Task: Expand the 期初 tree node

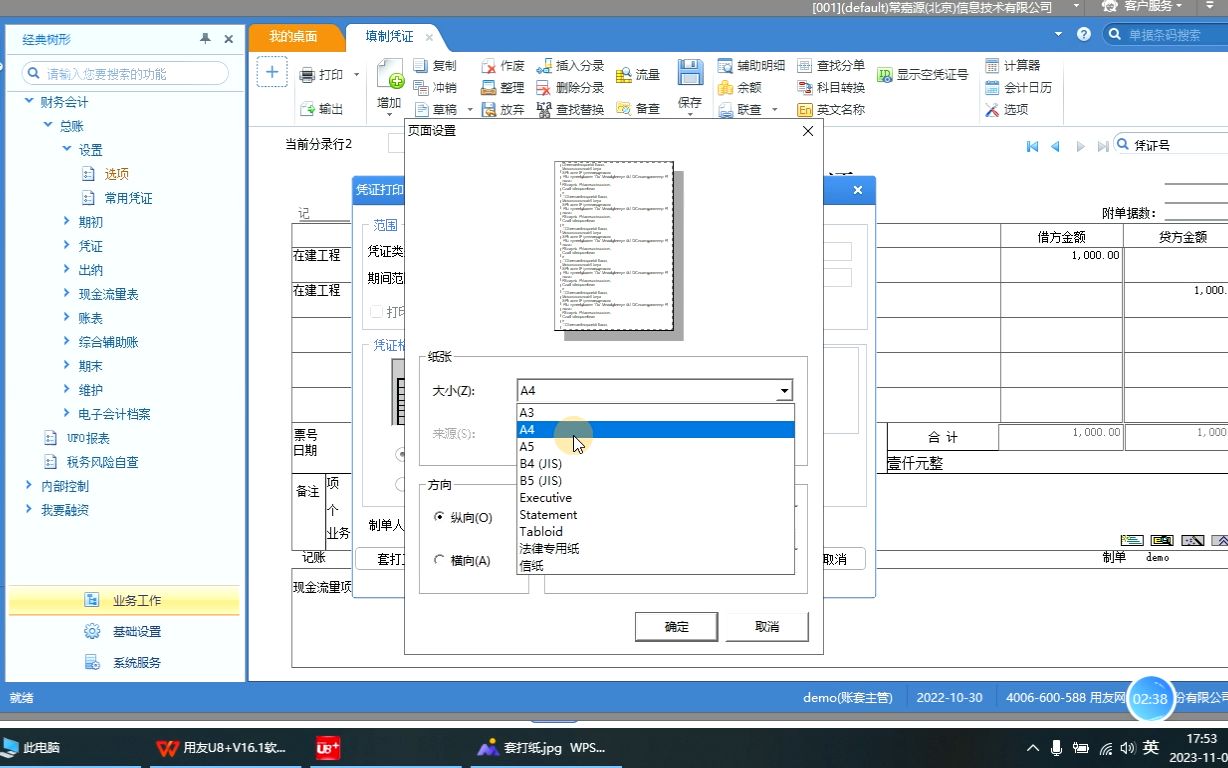Action: 67,221
